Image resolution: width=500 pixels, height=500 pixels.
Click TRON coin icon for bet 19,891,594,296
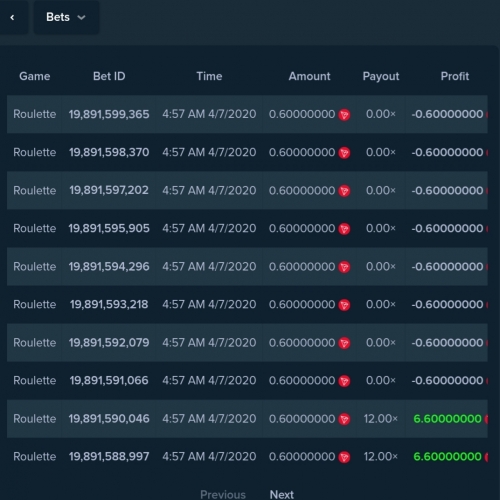344,267
